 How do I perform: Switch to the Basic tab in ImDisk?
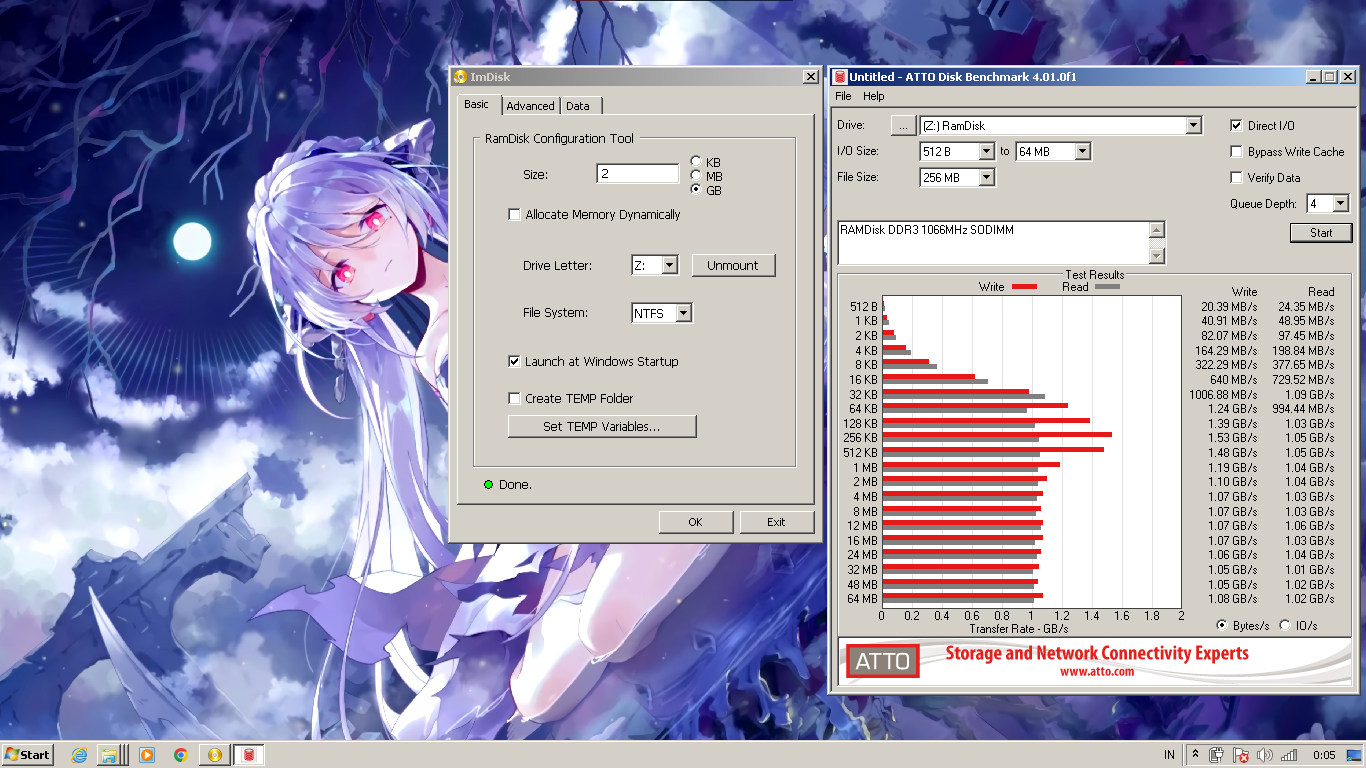click(477, 104)
